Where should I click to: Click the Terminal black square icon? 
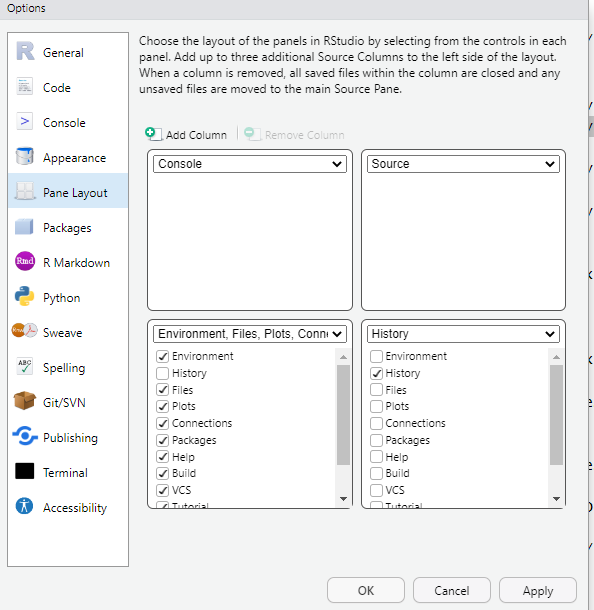(25, 471)
